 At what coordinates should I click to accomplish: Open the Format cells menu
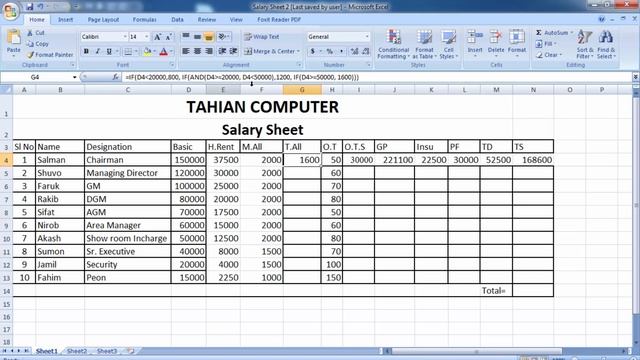[x=517, y=44]
